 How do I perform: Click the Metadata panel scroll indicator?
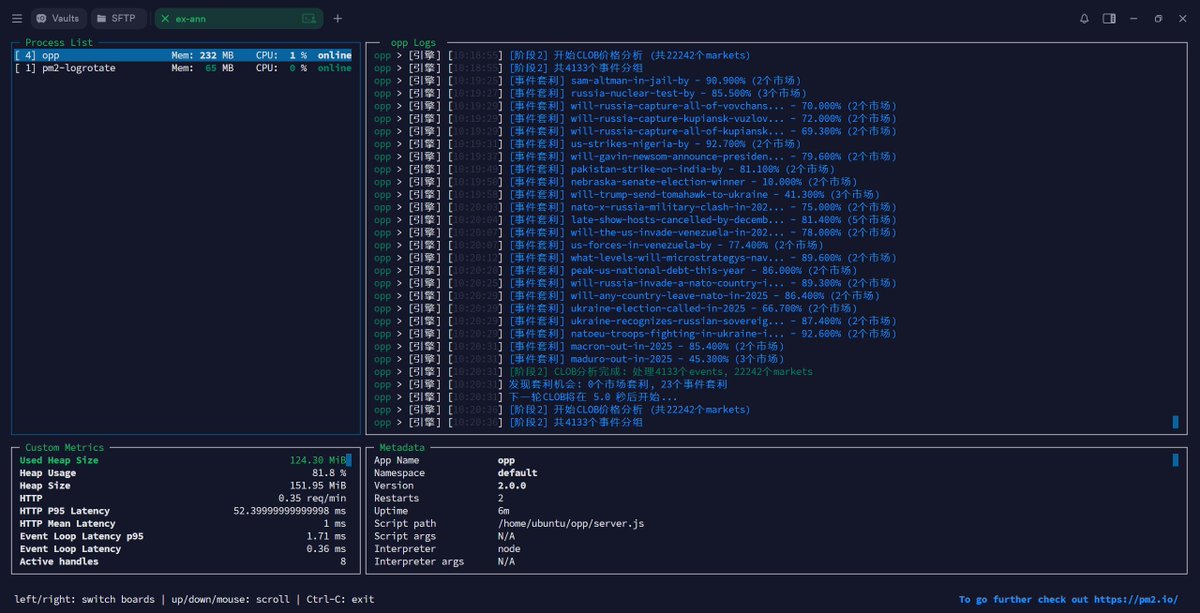(x=1175, y=460)
